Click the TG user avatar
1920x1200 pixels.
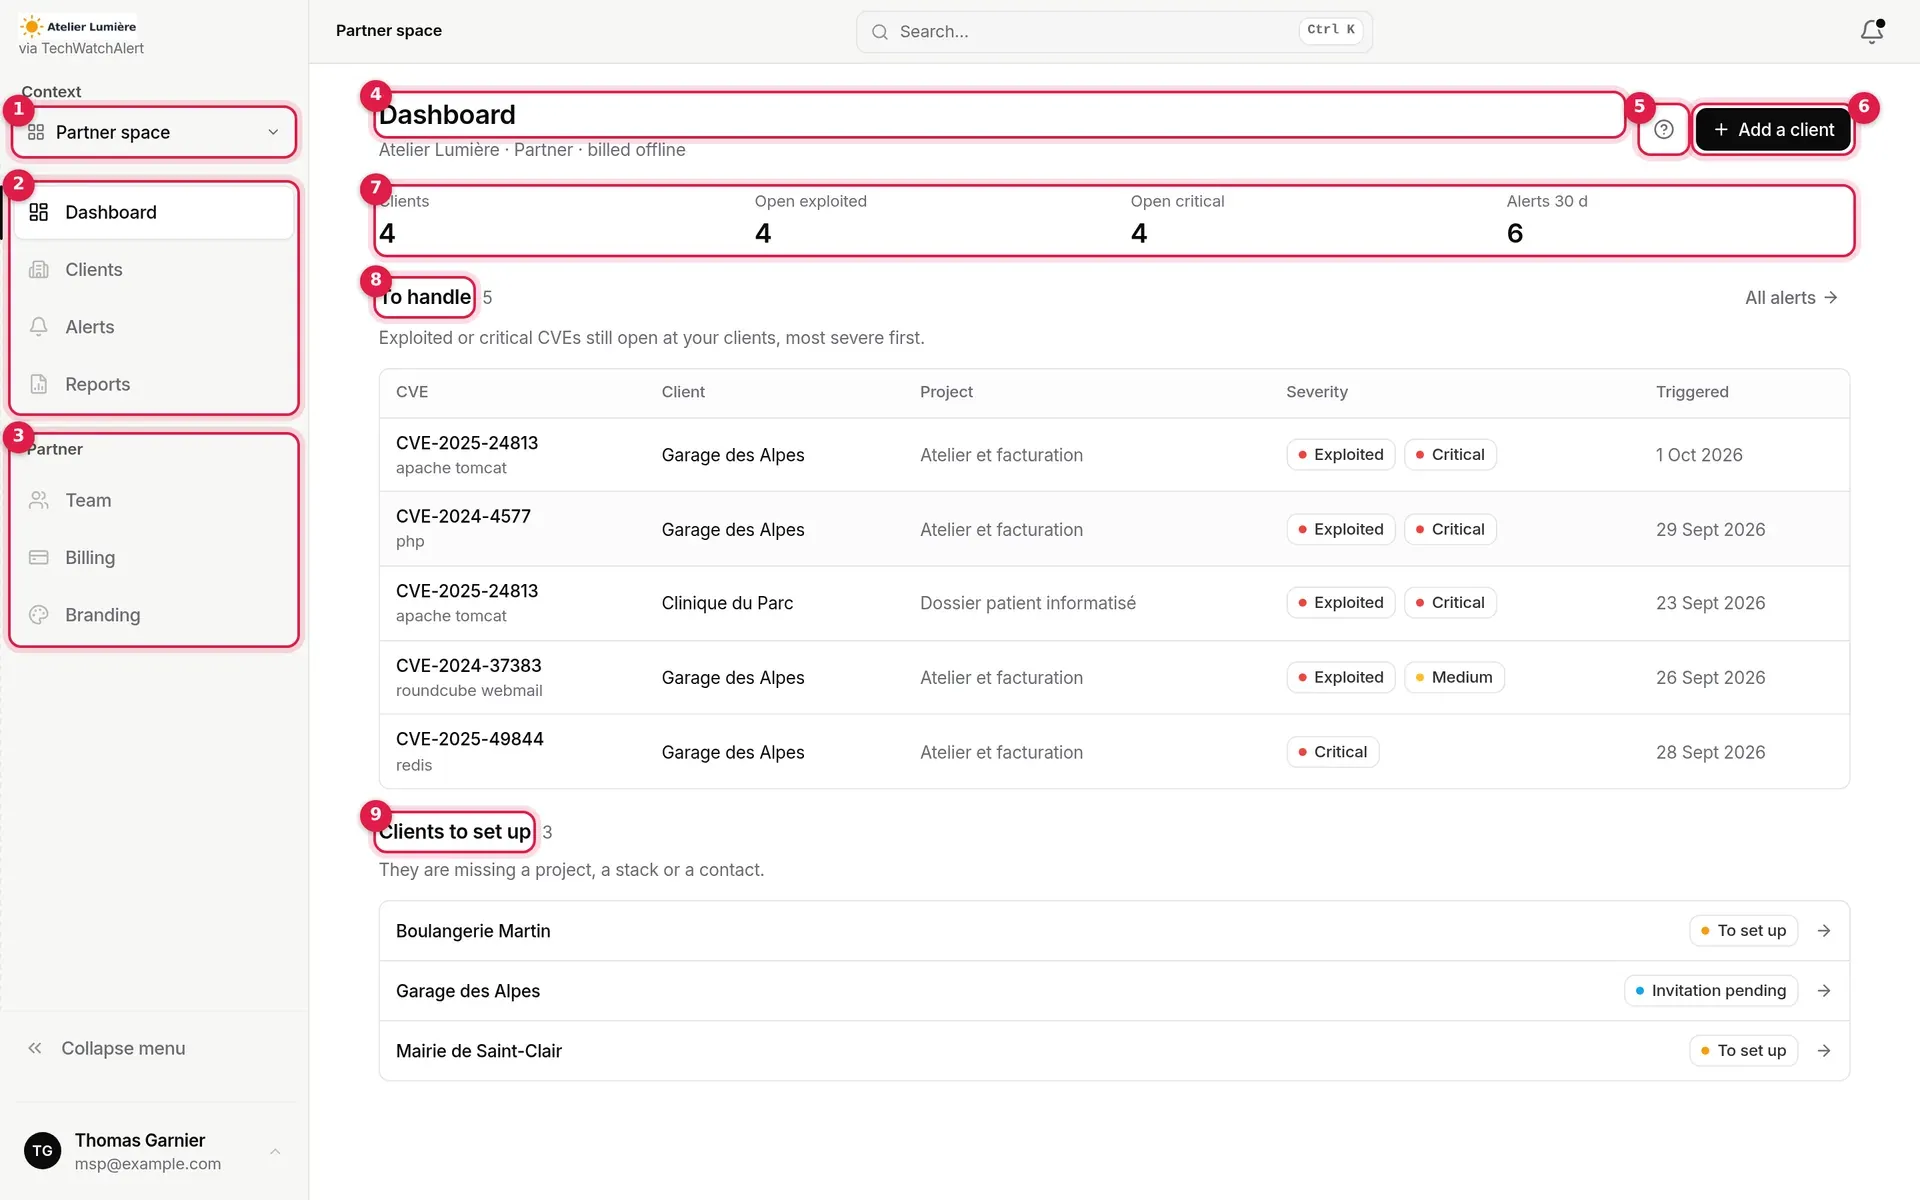click(42, 1151)
